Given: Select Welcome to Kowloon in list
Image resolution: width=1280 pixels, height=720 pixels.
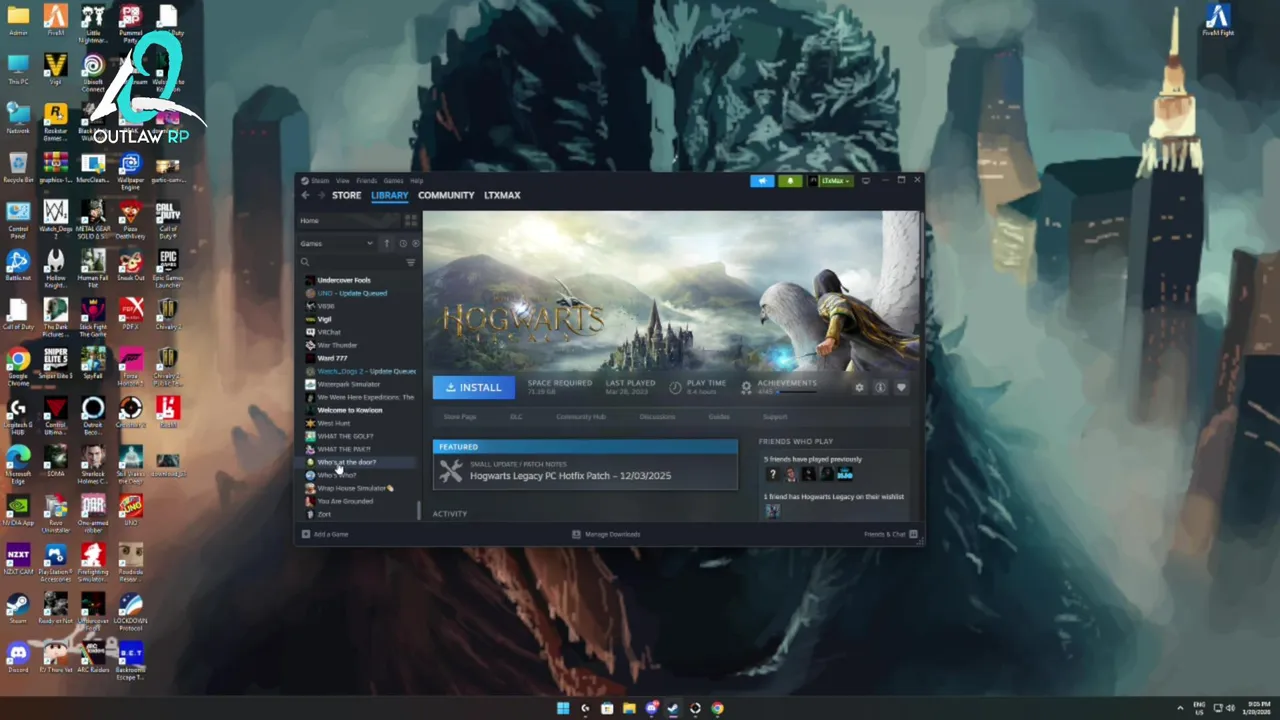Looking at the screenshot, I should pyautogui.click(x=350, y=410).
